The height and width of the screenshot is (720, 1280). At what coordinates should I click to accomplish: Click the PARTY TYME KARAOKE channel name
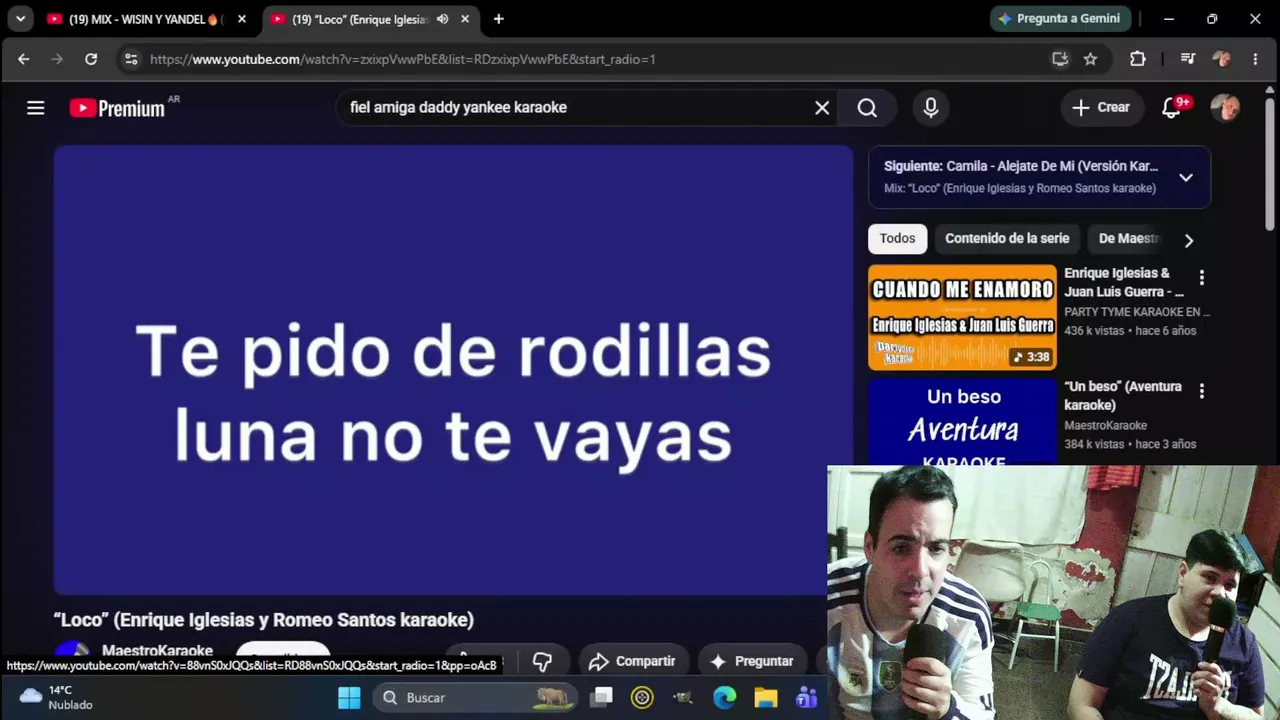click(x=1137, y=312)
